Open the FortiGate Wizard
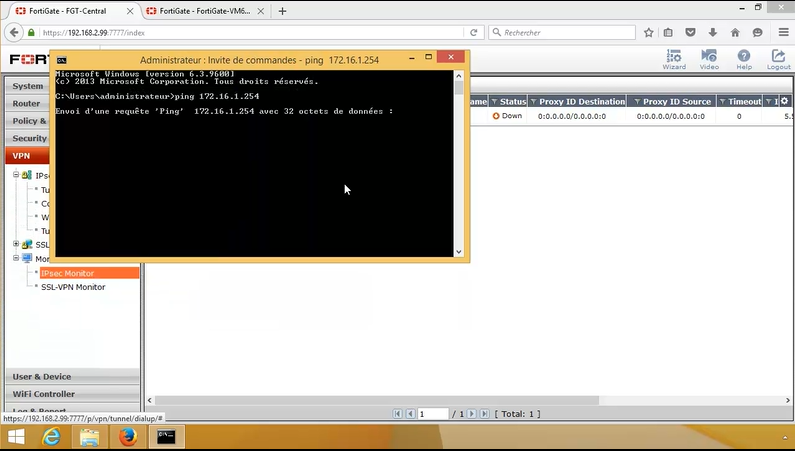795x451 pixels. point(673,59)
